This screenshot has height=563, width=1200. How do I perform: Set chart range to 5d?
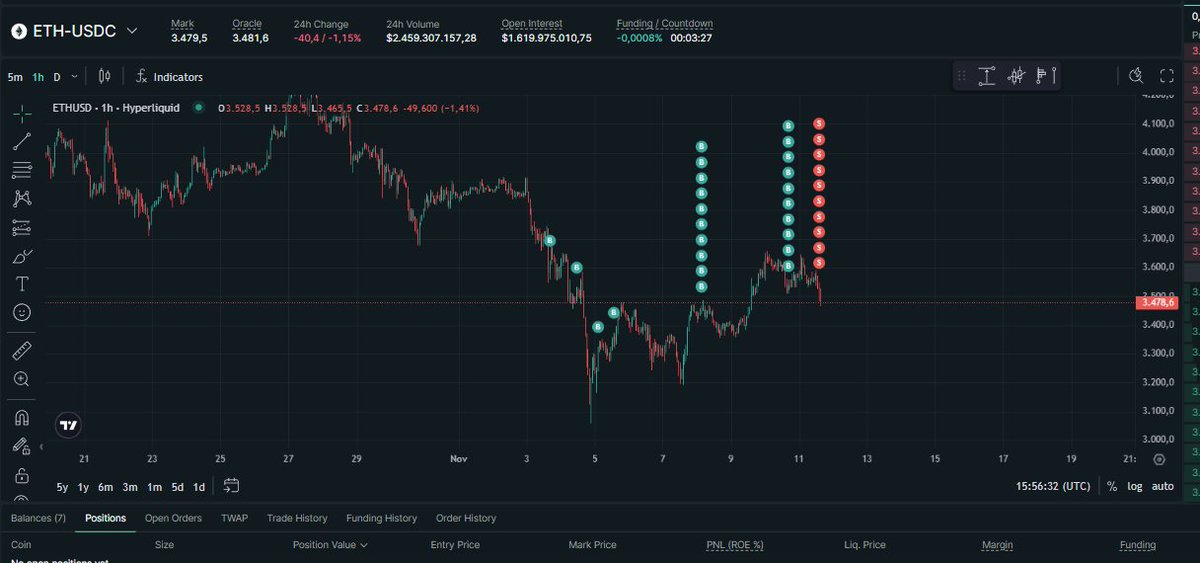coord(177,487)
